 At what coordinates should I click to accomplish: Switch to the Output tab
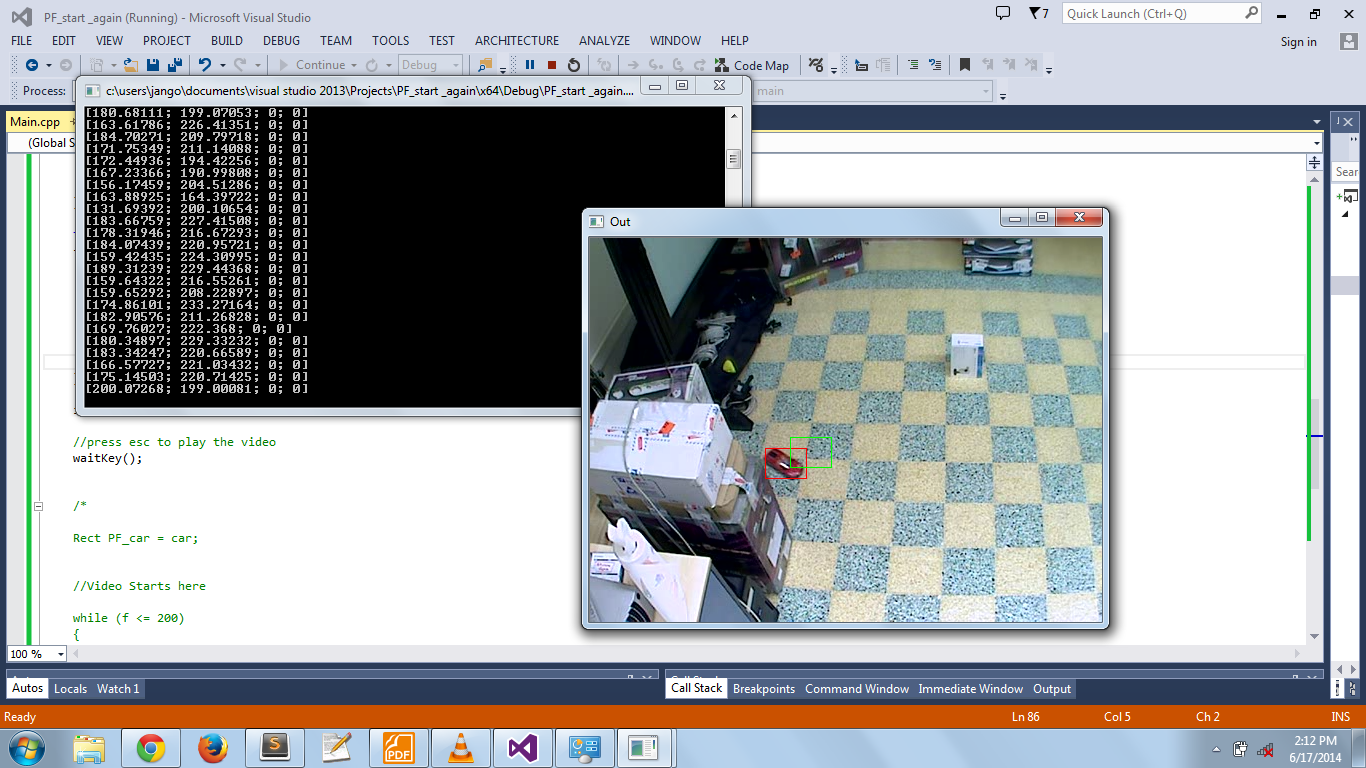tap(1052, 688)
